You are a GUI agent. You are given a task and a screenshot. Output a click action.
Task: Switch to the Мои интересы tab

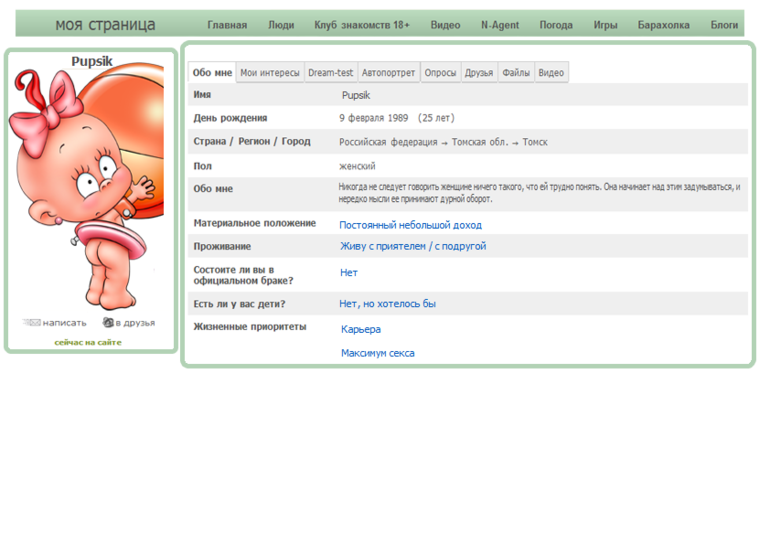coord(270,73)
